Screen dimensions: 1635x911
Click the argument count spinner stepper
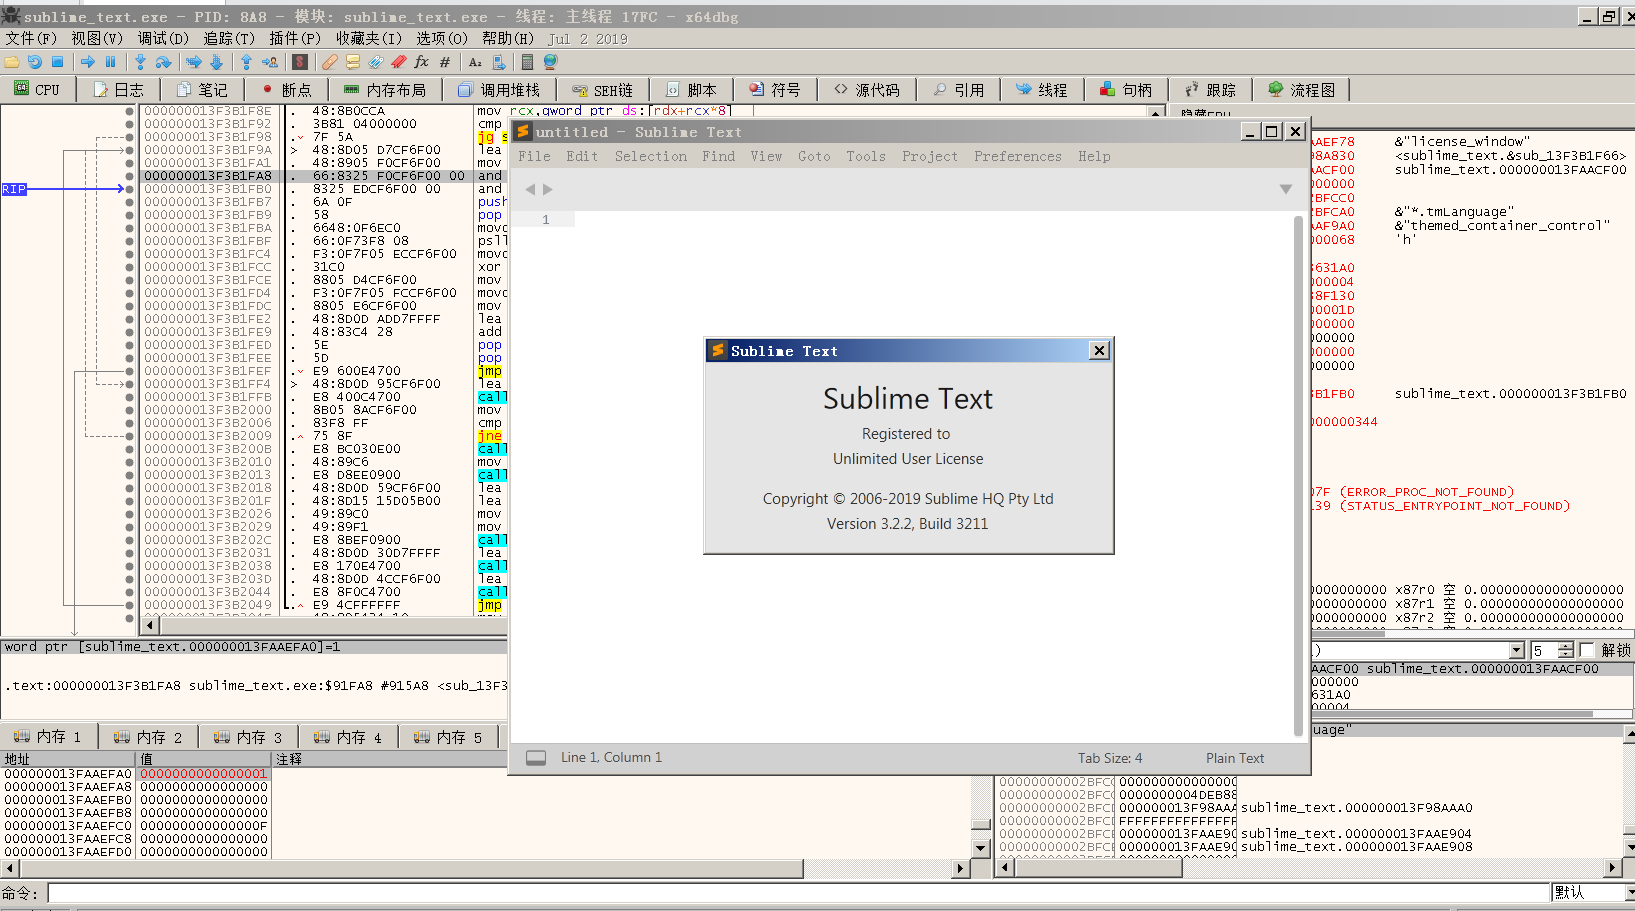click(x=1565, y=650)
